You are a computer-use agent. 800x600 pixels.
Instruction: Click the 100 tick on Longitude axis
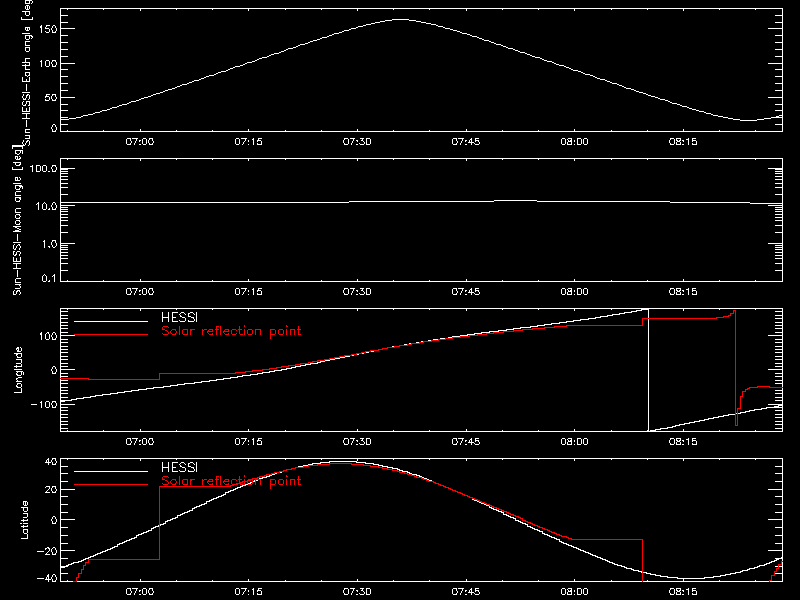click(47, 336)
